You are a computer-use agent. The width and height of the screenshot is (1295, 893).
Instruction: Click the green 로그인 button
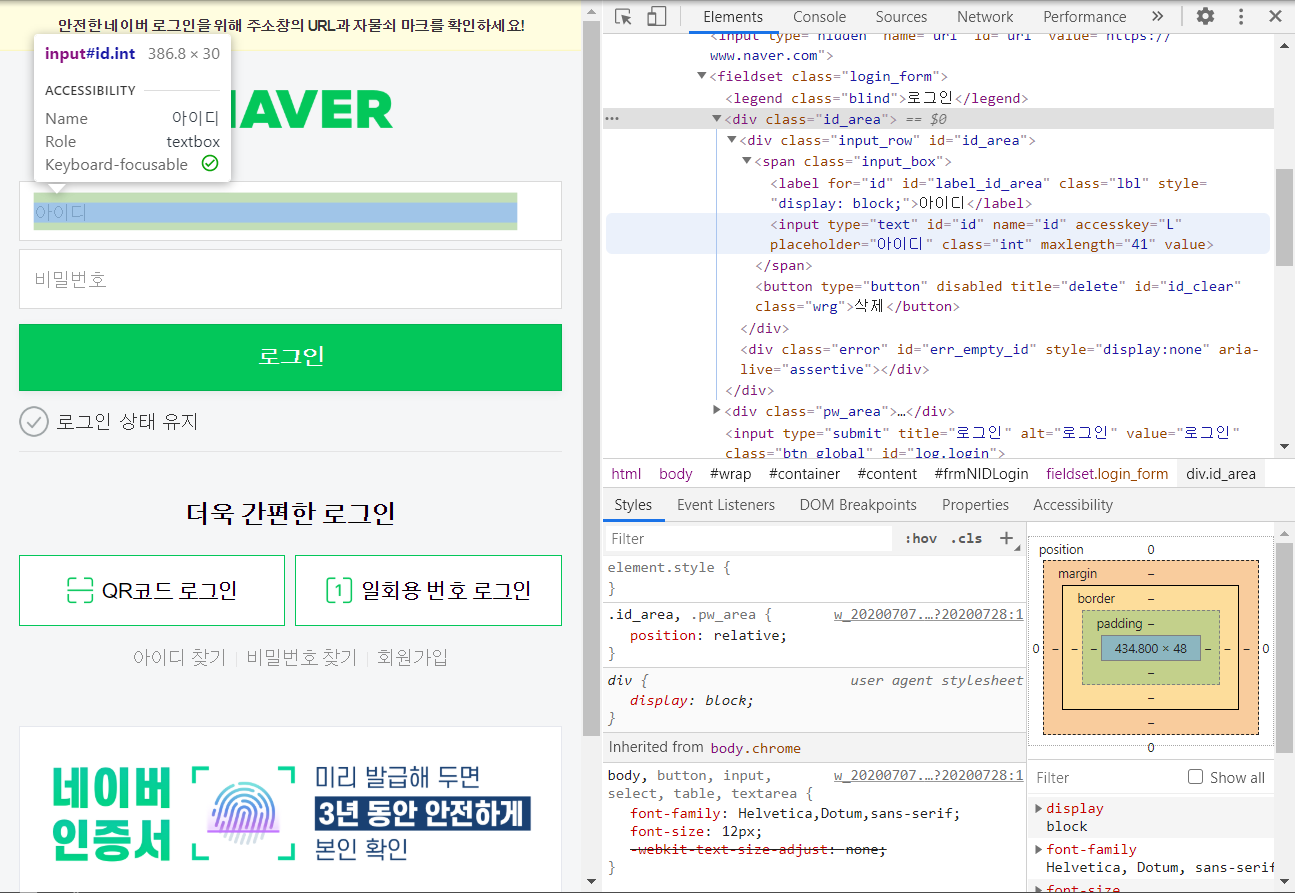pyautogui.click(x=290, y=357)
